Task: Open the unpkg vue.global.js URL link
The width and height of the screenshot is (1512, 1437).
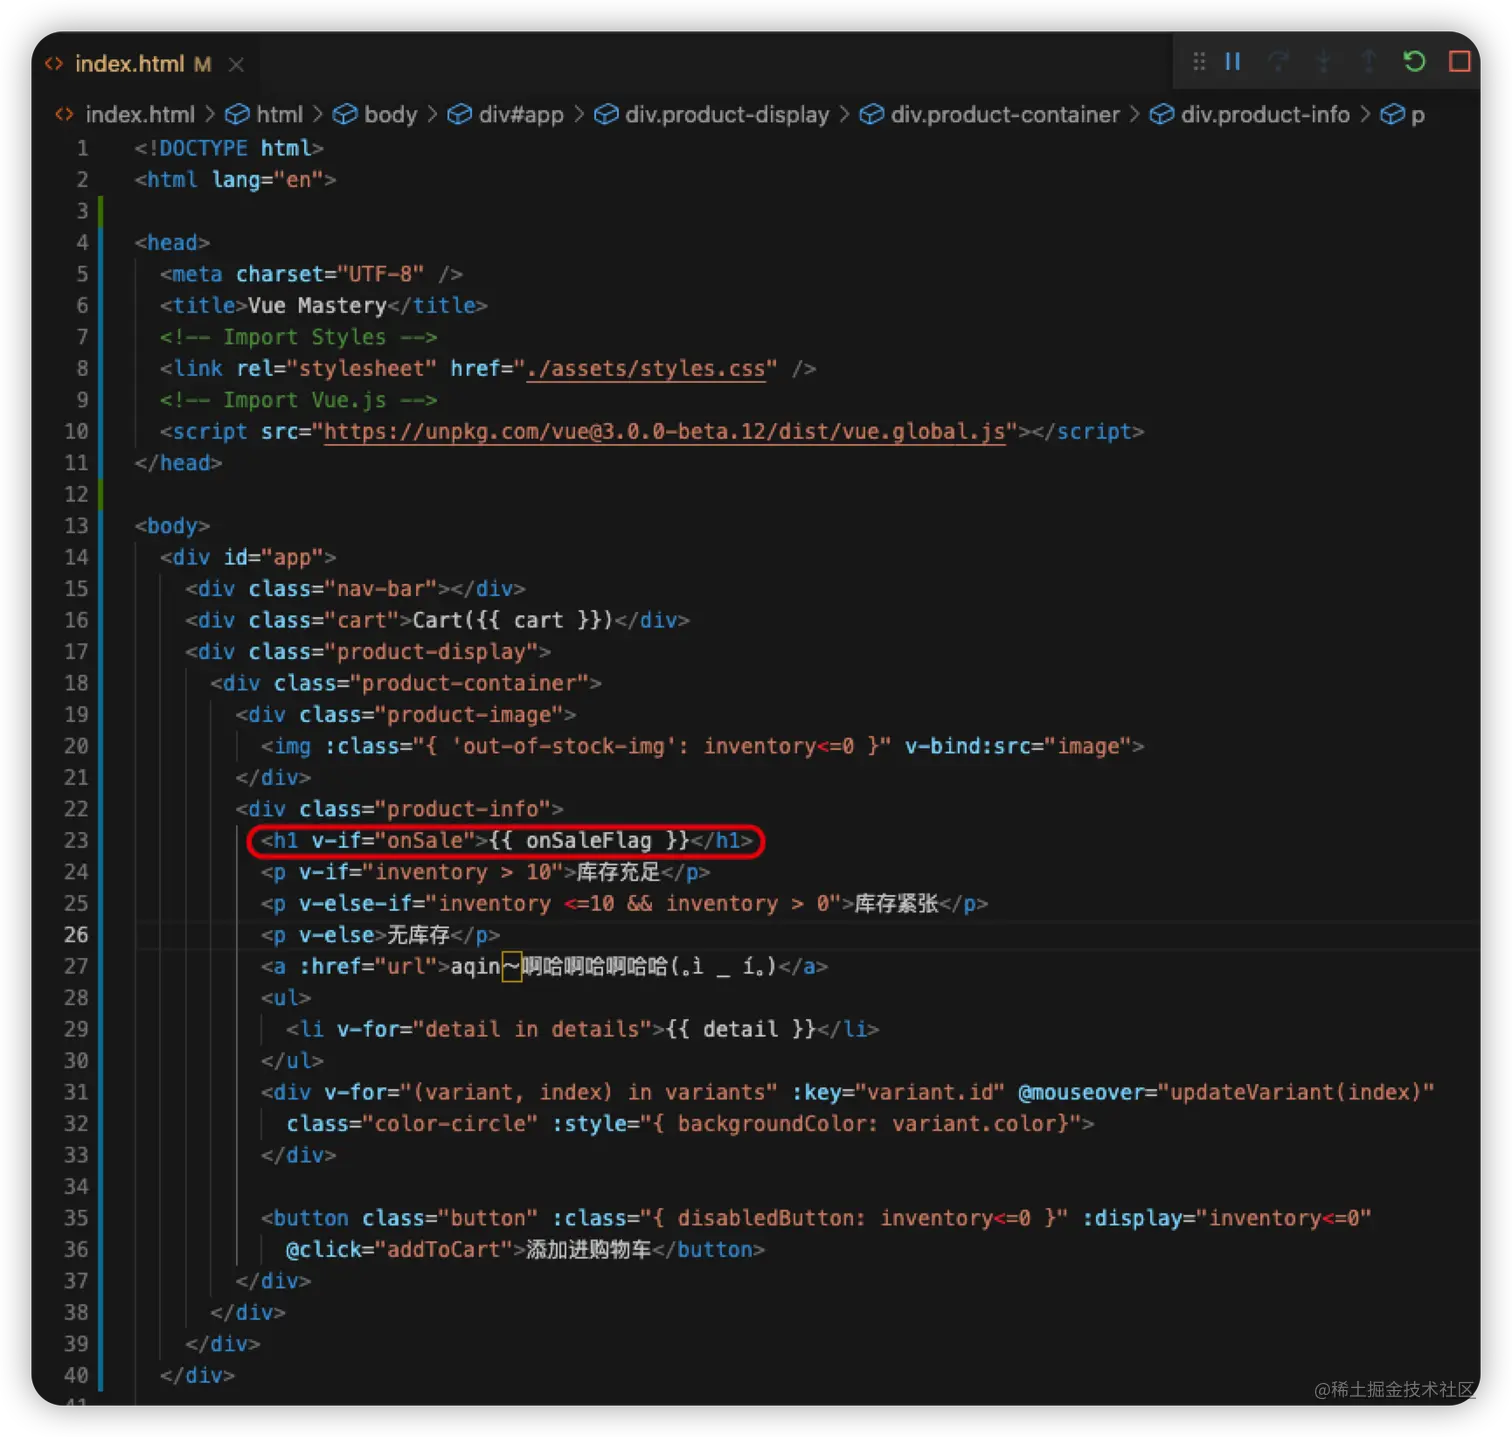Action: pos(665,432)
